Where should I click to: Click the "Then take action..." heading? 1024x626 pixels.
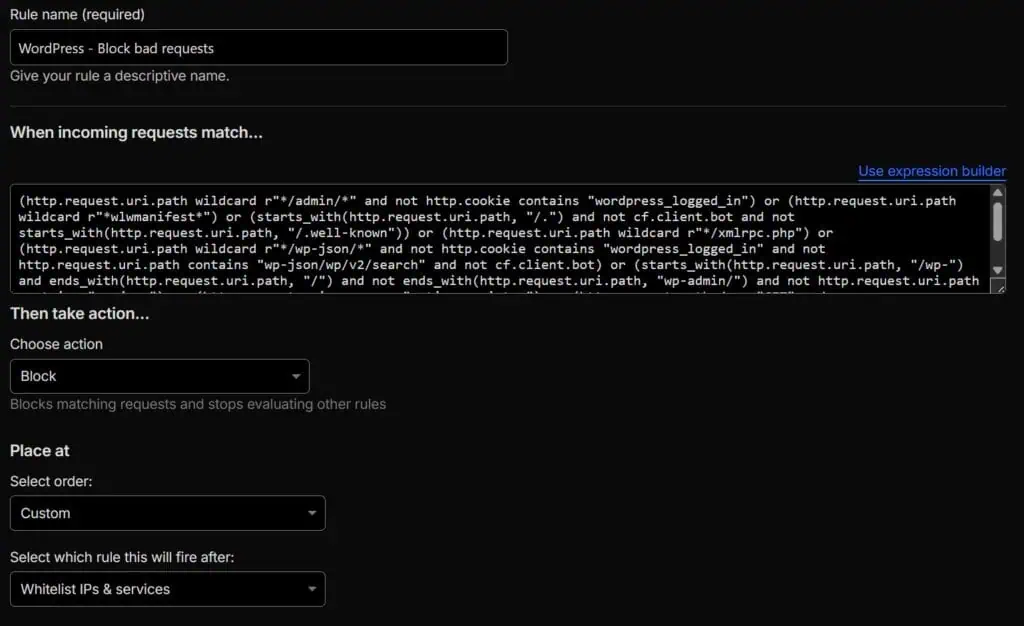pyautogui.click(x=79, y=313)
